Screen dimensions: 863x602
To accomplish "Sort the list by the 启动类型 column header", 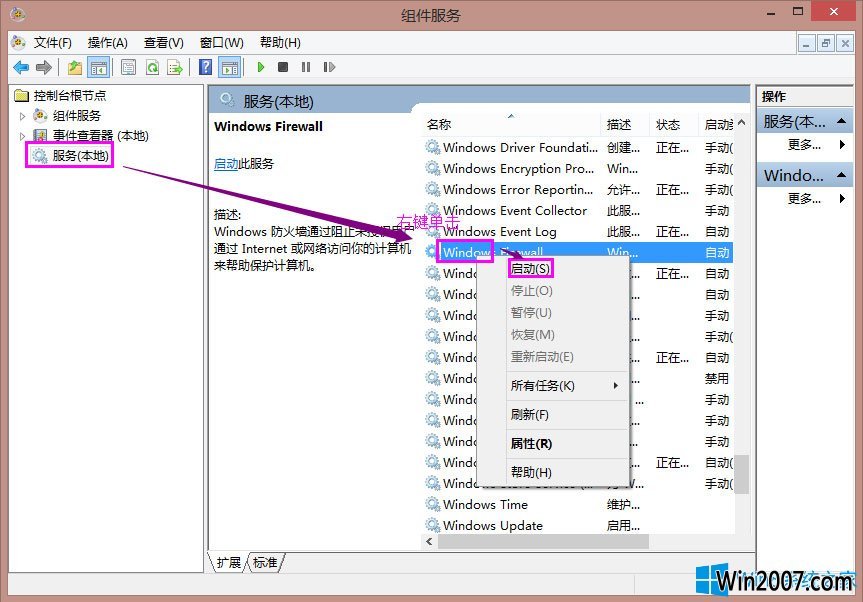I will pos(716,125).
